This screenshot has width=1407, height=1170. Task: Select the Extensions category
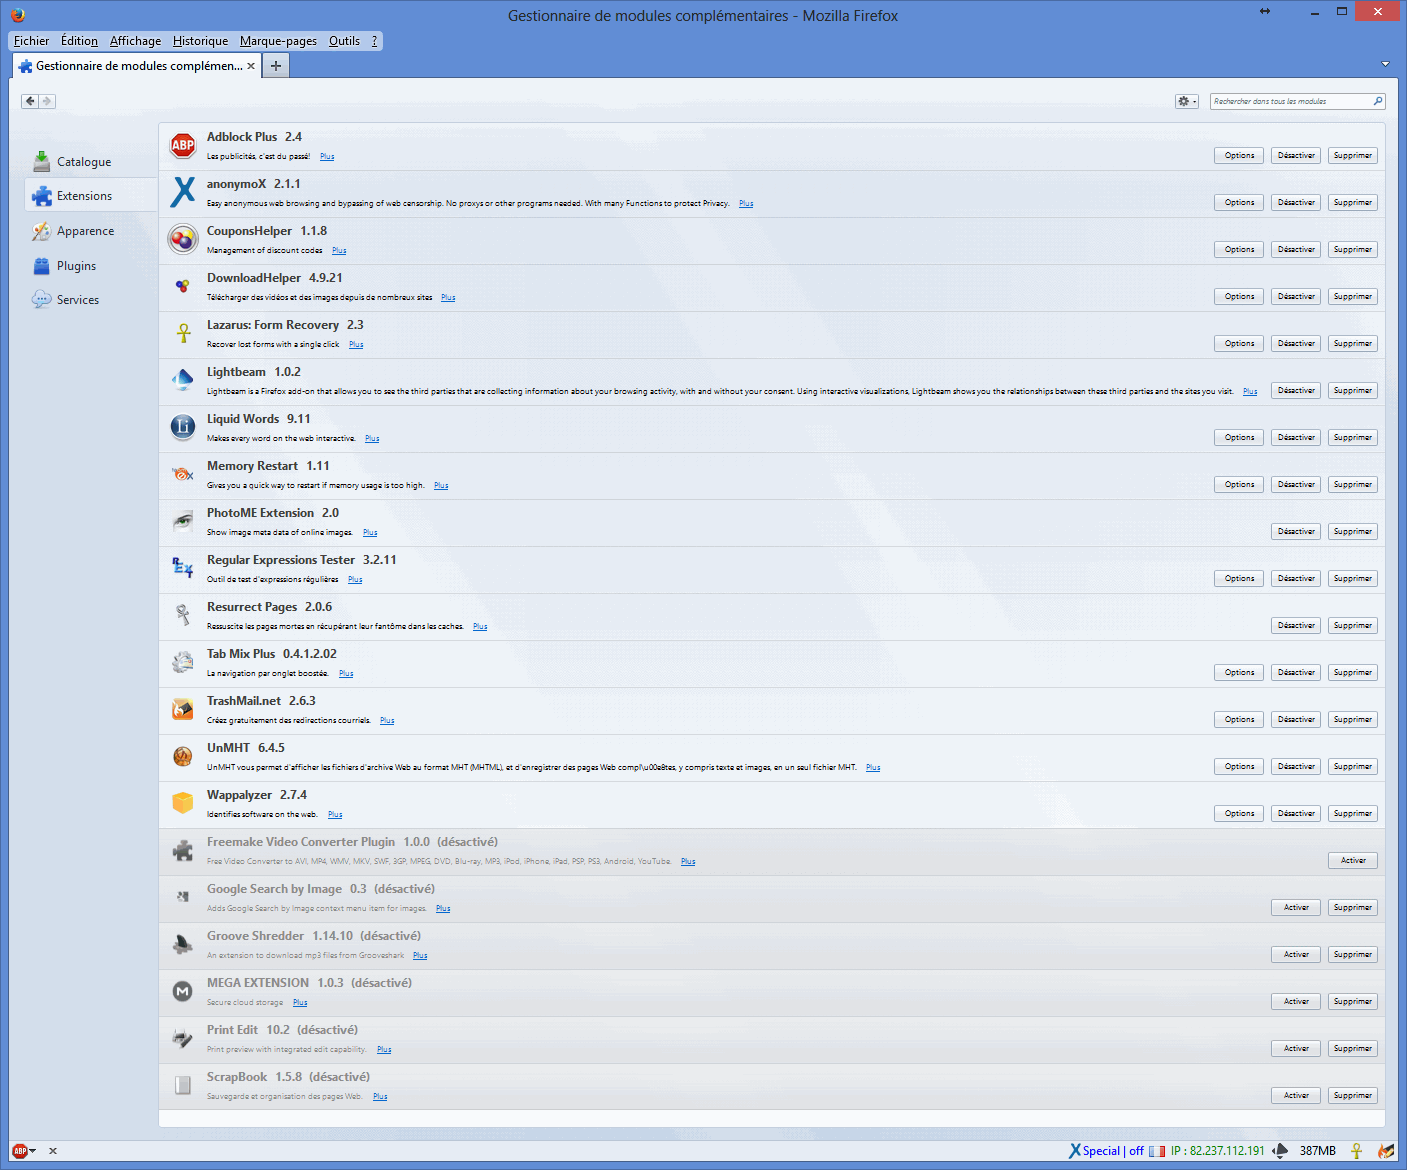(90, 196)
